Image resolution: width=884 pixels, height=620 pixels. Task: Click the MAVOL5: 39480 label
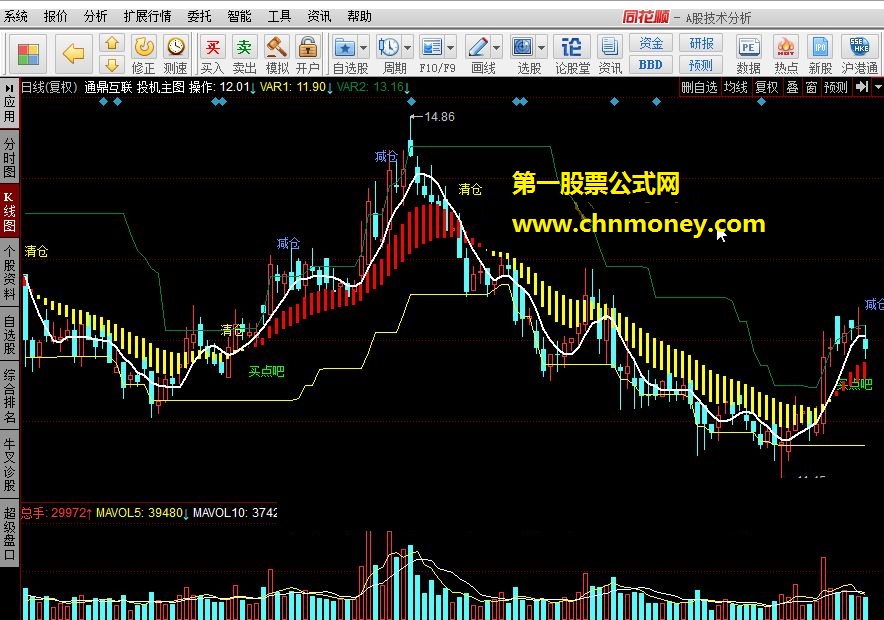pyautogui.click(x=142, y=513)
